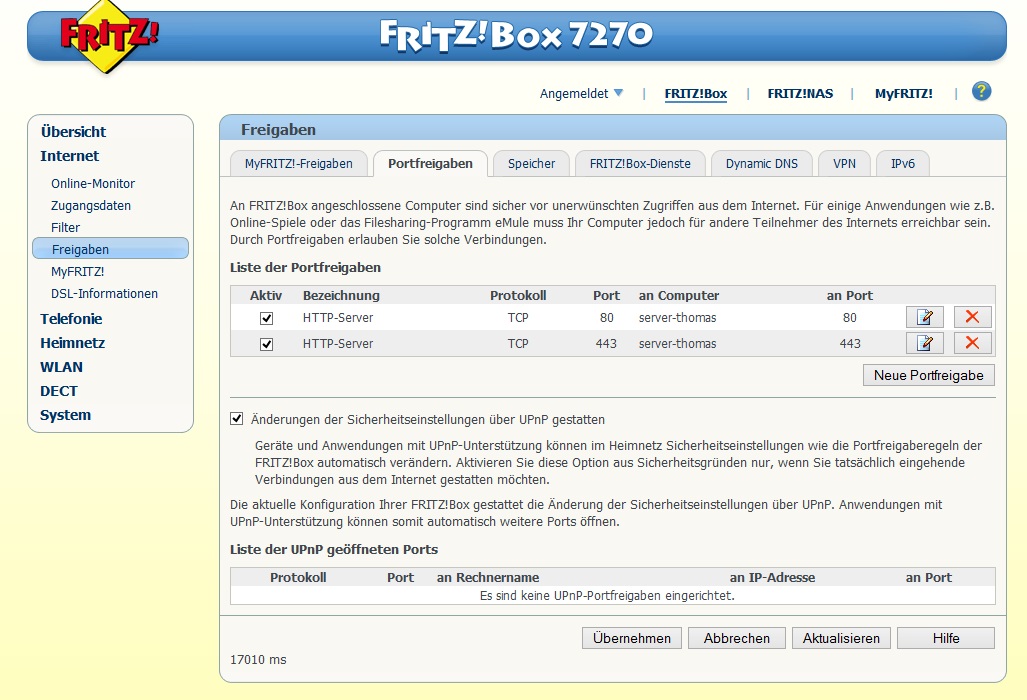The height and width of the screenshot is (700, 1027).
Task: Click the an Computer column header
Action: [679, 295]
